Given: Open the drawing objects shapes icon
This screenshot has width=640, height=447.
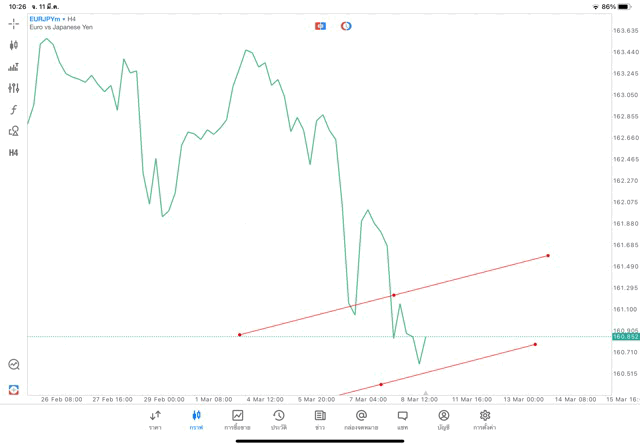Looking at the screenshot, I should pos(13,131).
